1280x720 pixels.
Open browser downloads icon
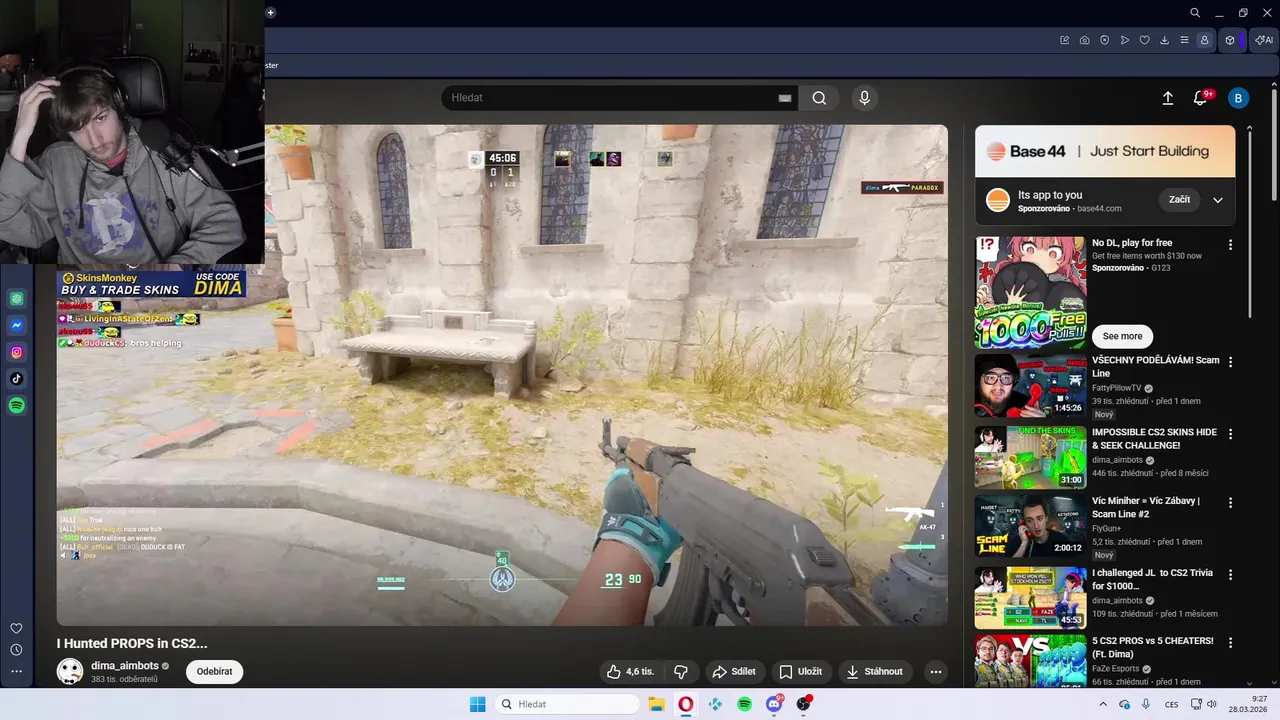coord(1165,40)
